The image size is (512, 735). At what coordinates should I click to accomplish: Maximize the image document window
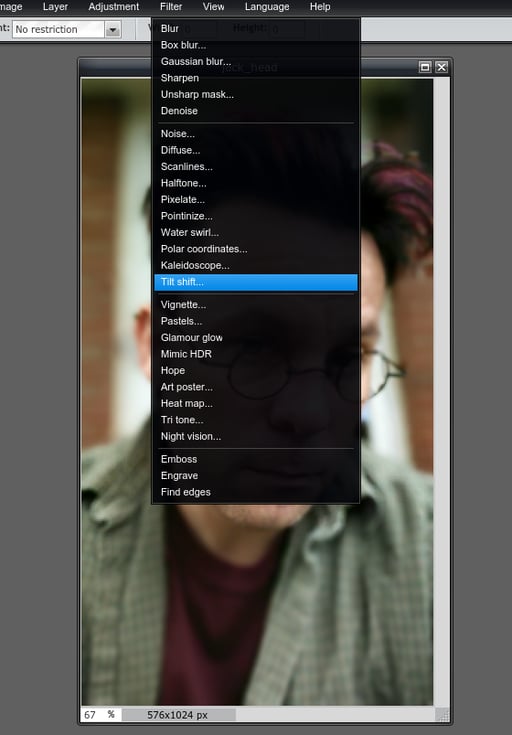(x=425, y=67)
